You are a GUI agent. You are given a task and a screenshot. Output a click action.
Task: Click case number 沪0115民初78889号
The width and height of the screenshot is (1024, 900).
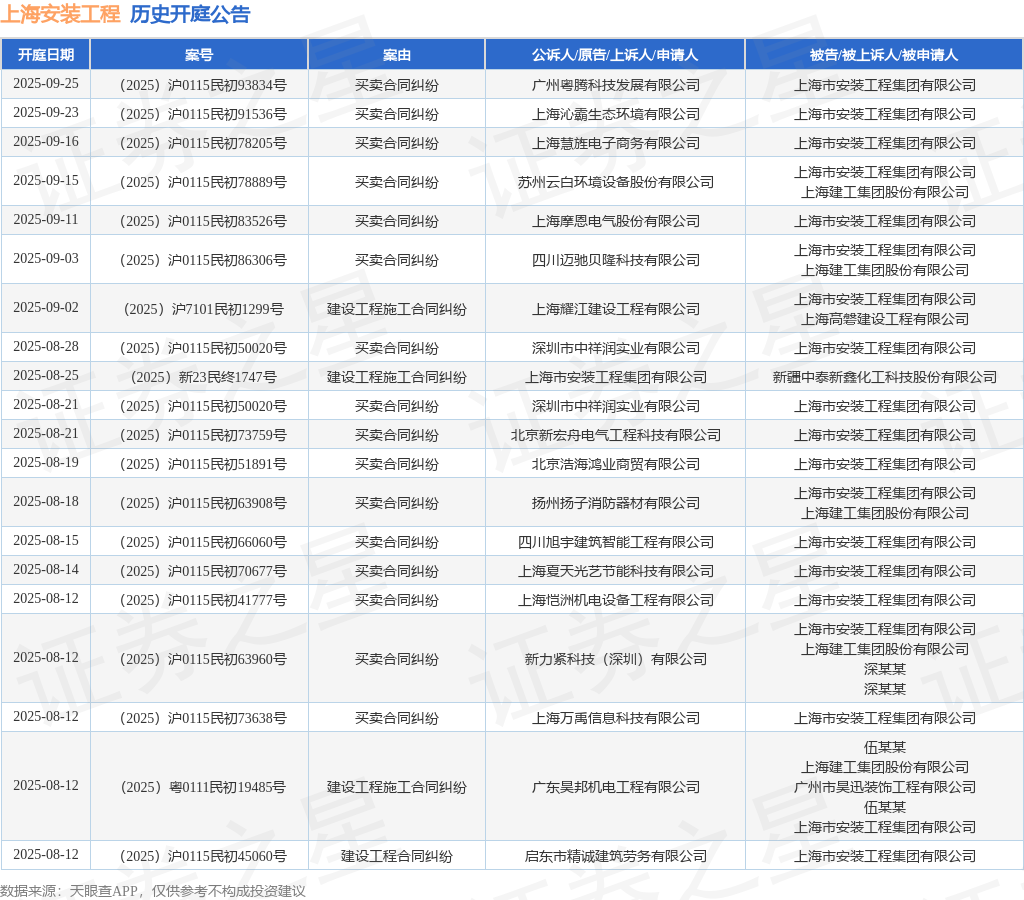click(203, 182)
